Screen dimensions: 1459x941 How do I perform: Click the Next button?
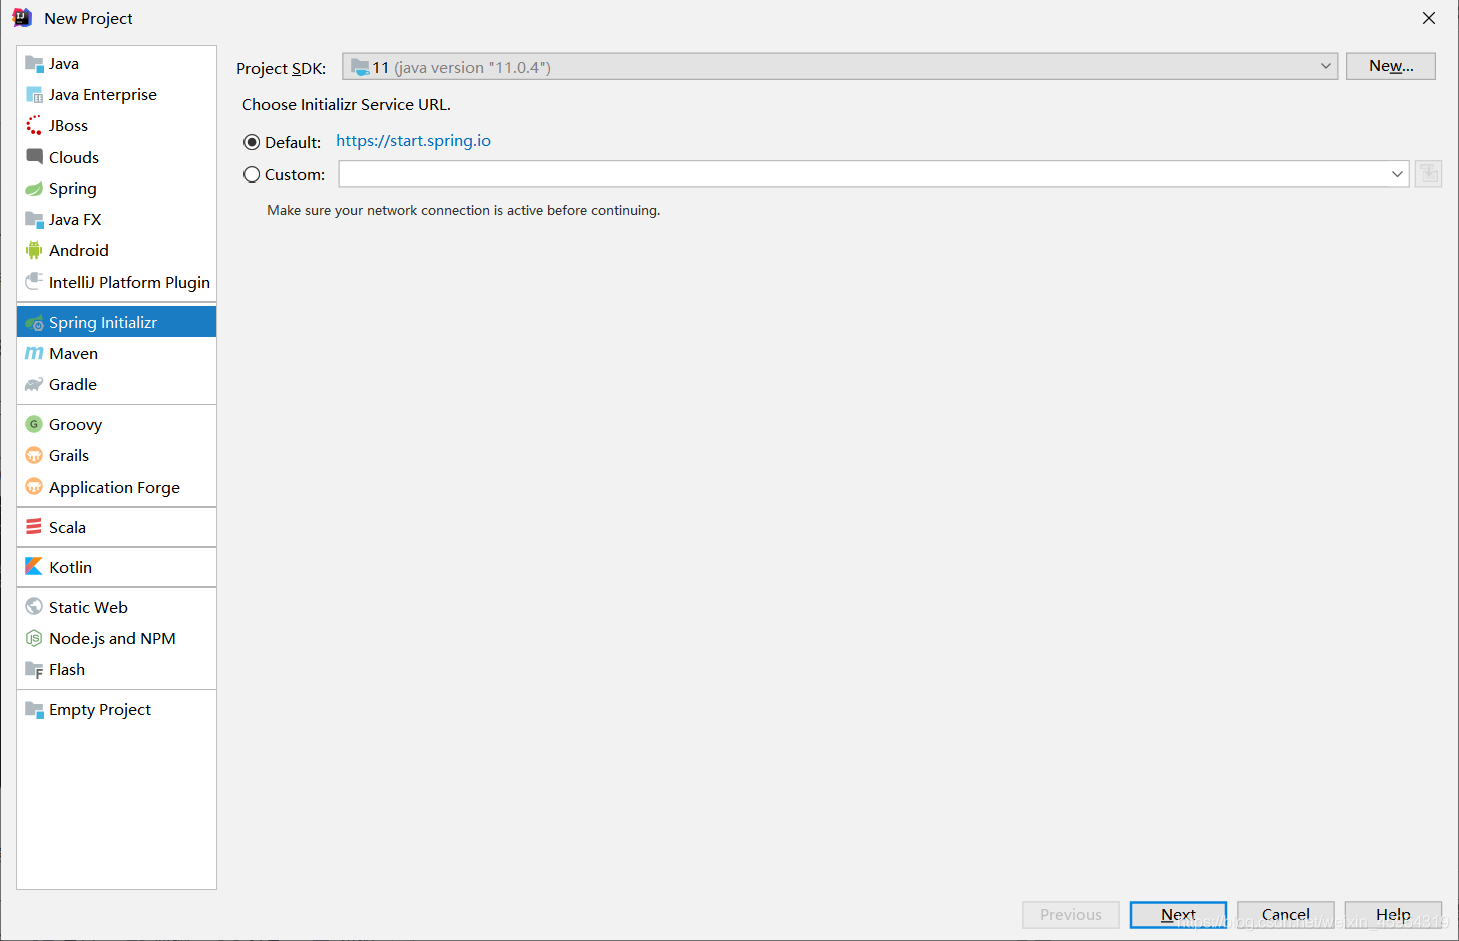coord(1178,915)
